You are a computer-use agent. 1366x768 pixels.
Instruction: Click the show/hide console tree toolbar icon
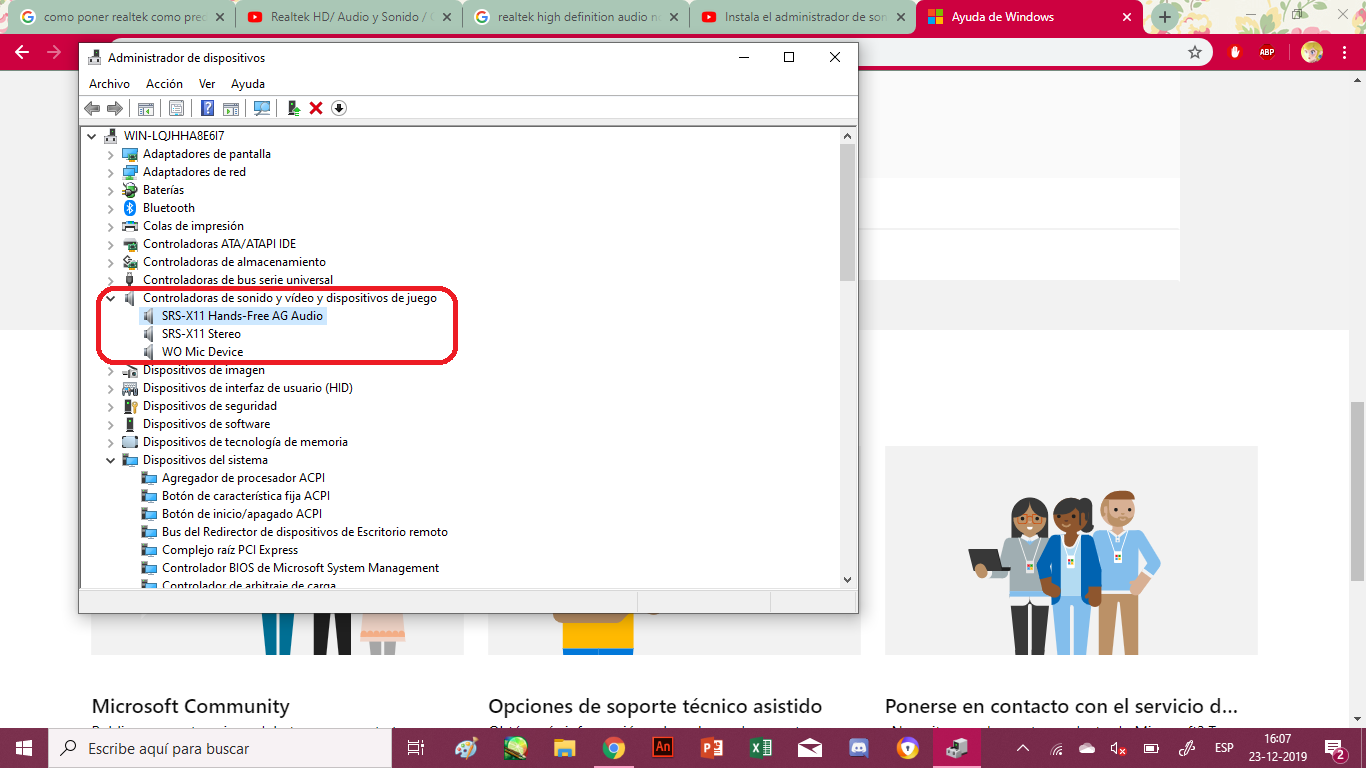pos(146,108)
